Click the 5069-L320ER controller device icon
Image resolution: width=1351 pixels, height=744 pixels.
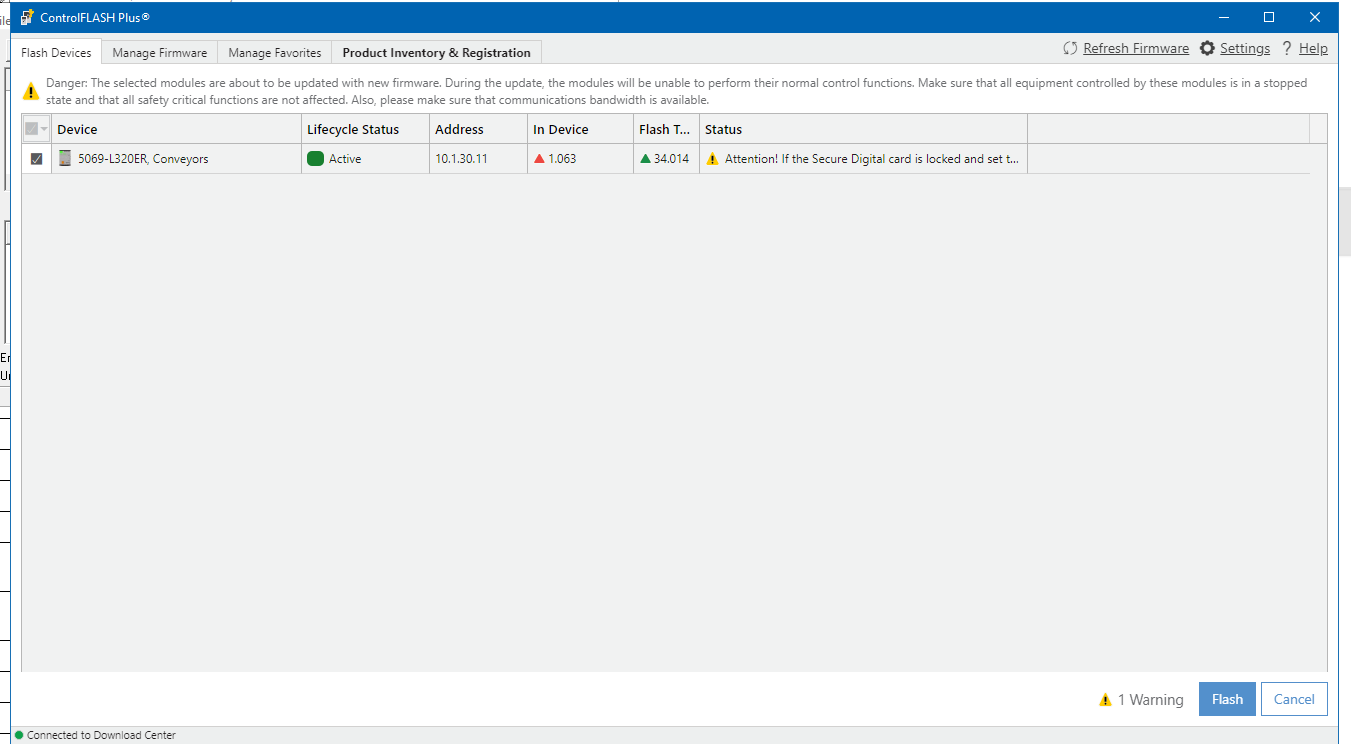tap(65, 158)
